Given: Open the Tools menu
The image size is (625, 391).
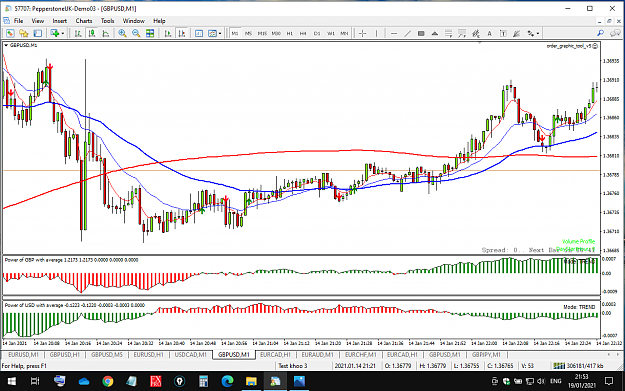Looking at the screenshot, I should [107, 21].
